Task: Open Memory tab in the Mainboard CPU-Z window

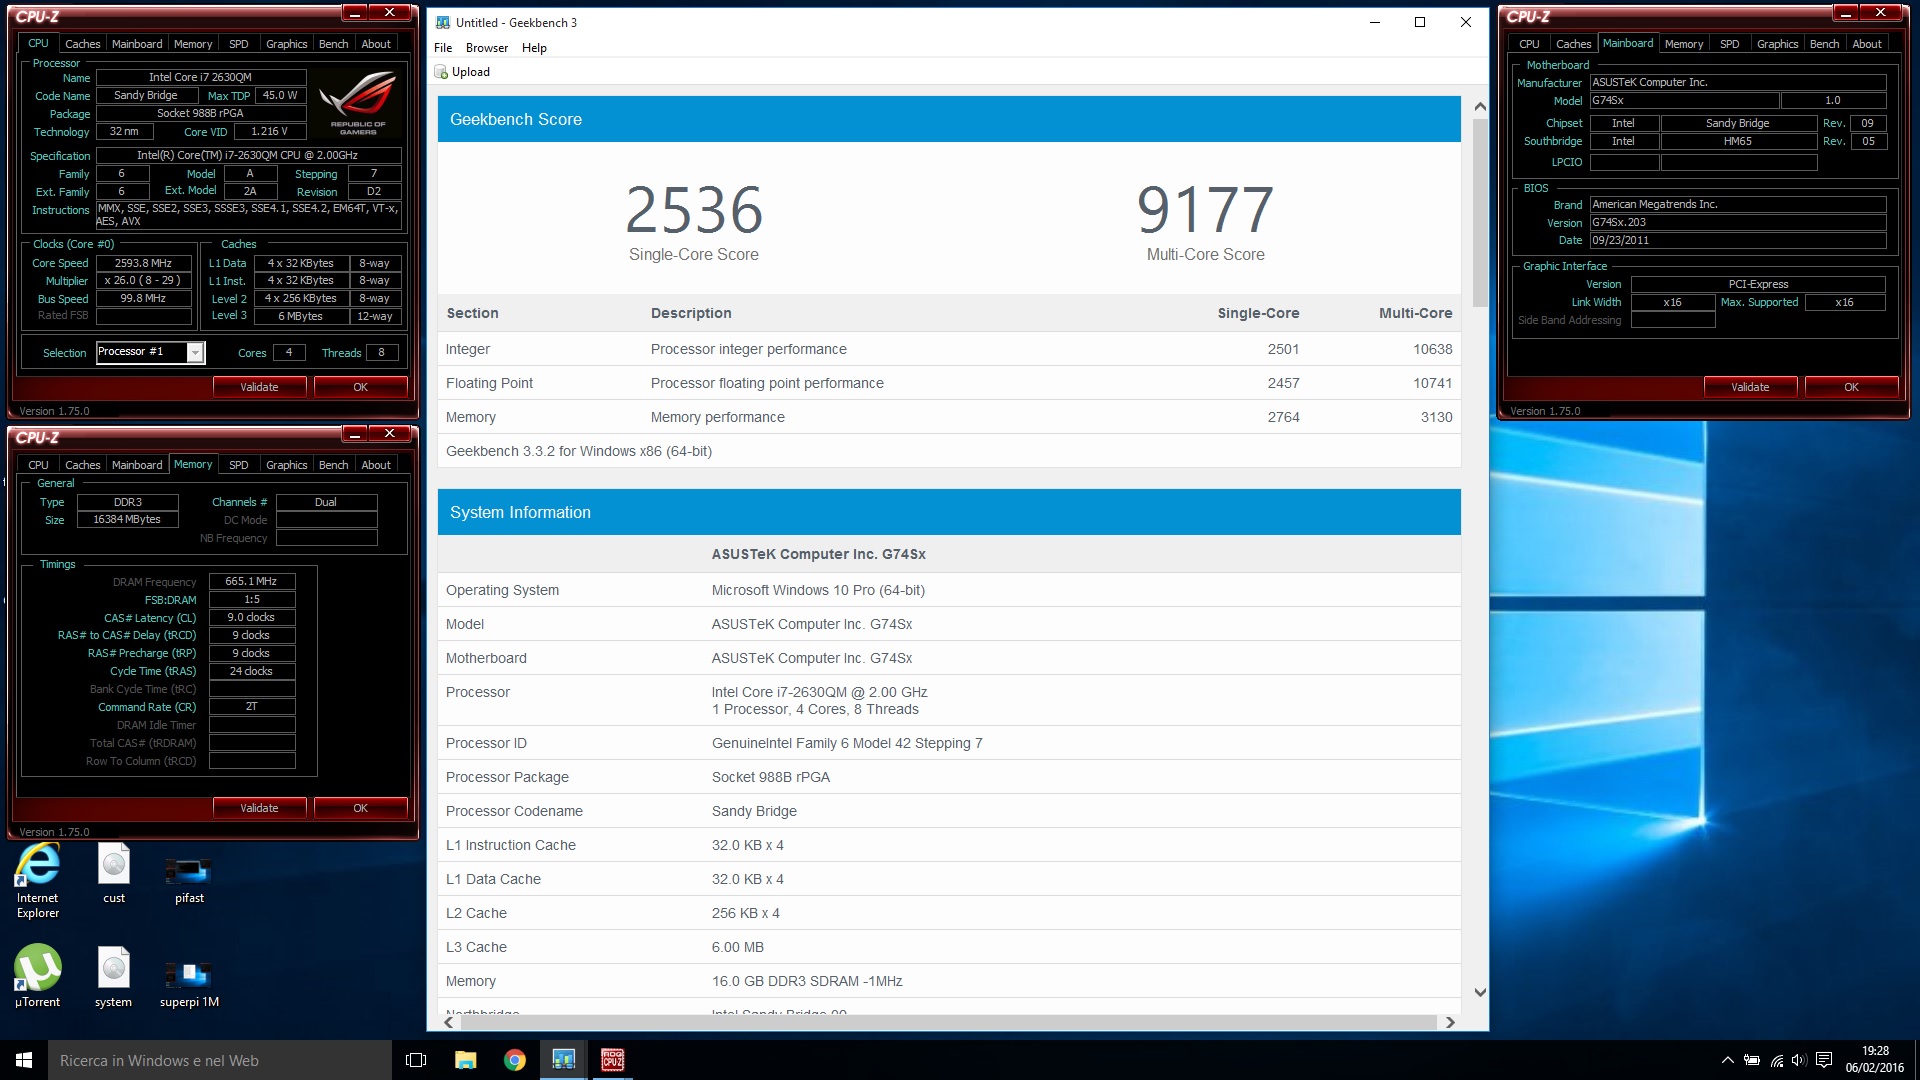Action: [1684, 44]
